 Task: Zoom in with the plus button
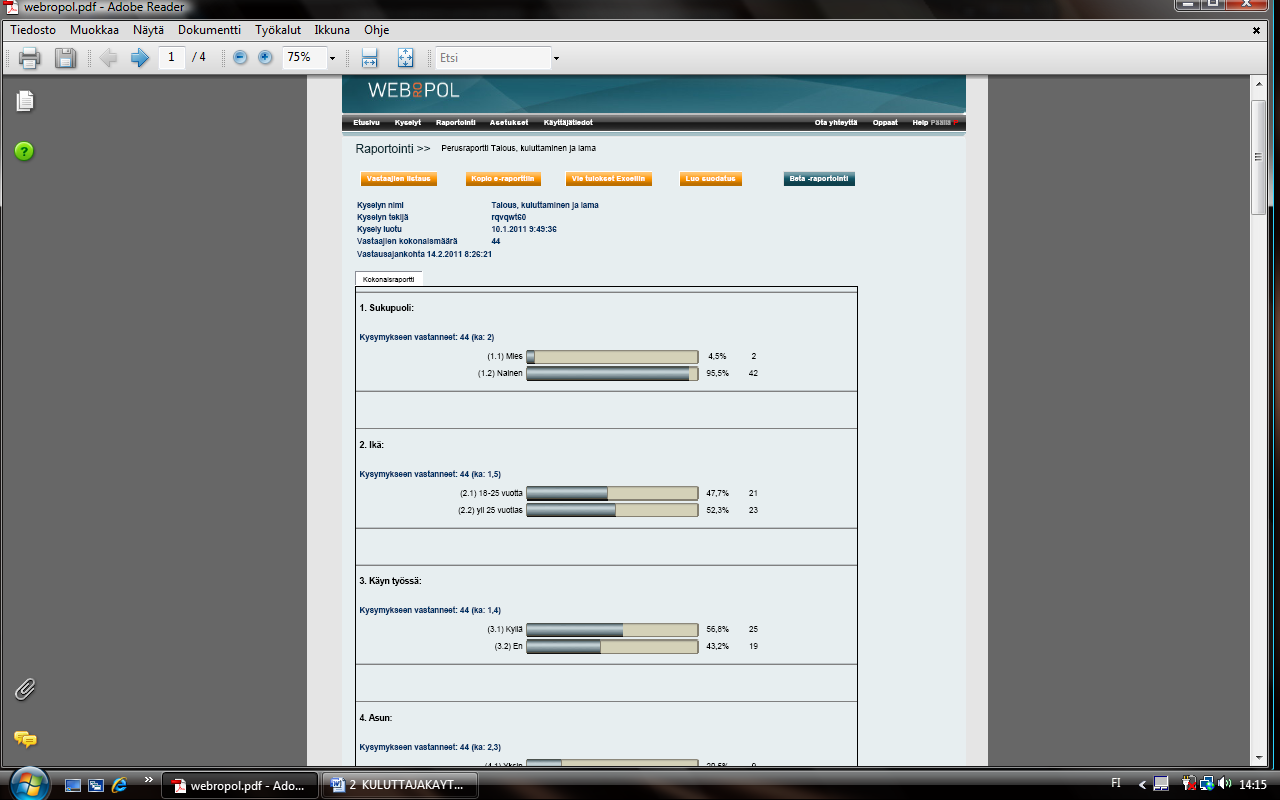click(265, 58)
